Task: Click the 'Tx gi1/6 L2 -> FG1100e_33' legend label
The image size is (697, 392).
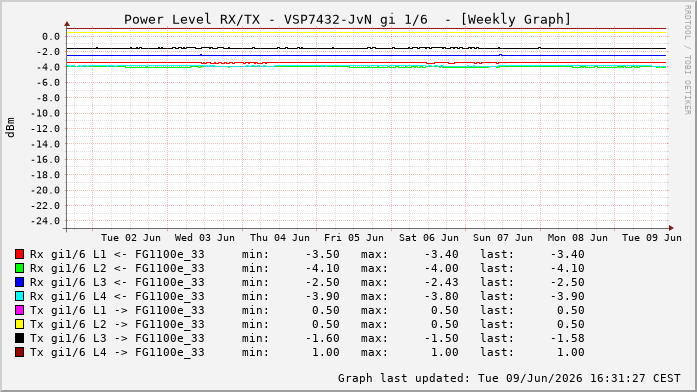Action: pos(117,324)
